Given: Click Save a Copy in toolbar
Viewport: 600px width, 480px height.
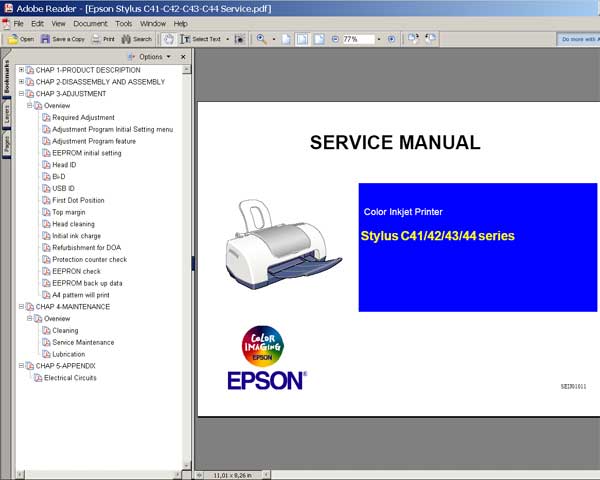Looking at the screenshot, I should [x=62, y=39].
